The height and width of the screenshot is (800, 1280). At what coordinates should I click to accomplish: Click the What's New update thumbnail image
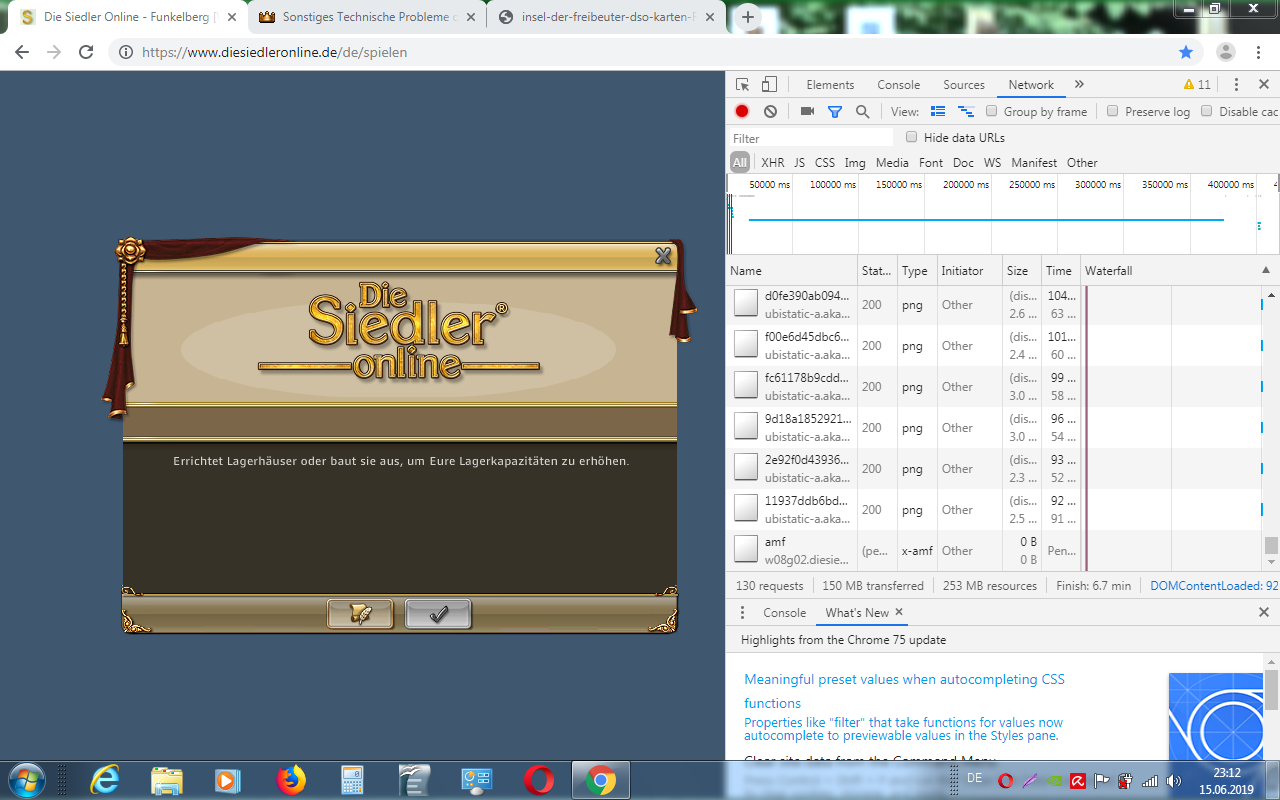[1215, 715]
